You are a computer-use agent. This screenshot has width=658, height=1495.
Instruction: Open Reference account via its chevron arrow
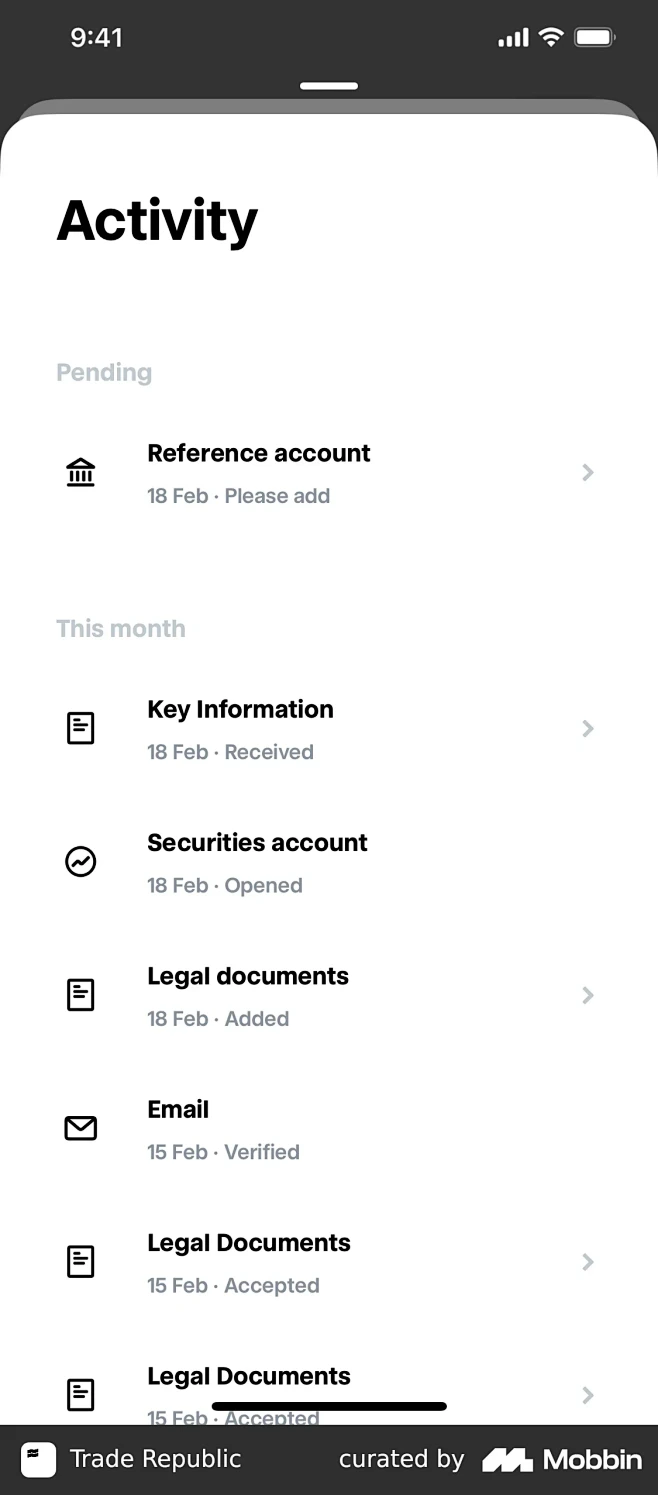pos(588,472)
